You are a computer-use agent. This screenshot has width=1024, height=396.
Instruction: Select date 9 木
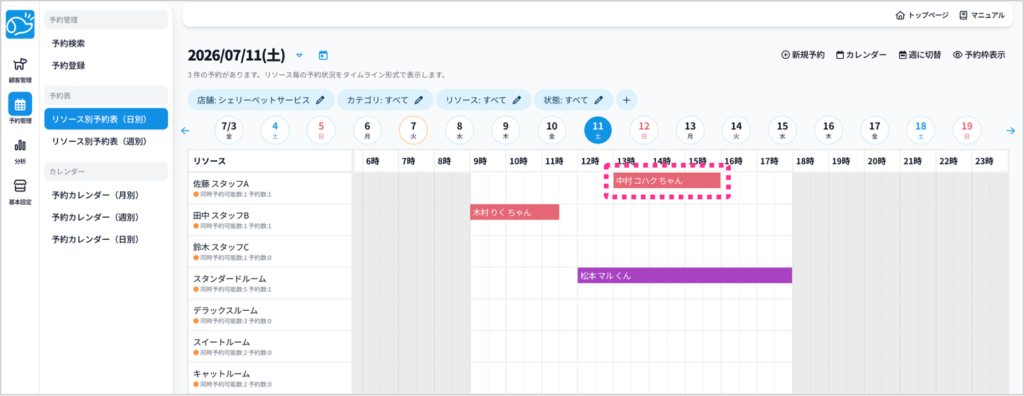click(505, 130)
